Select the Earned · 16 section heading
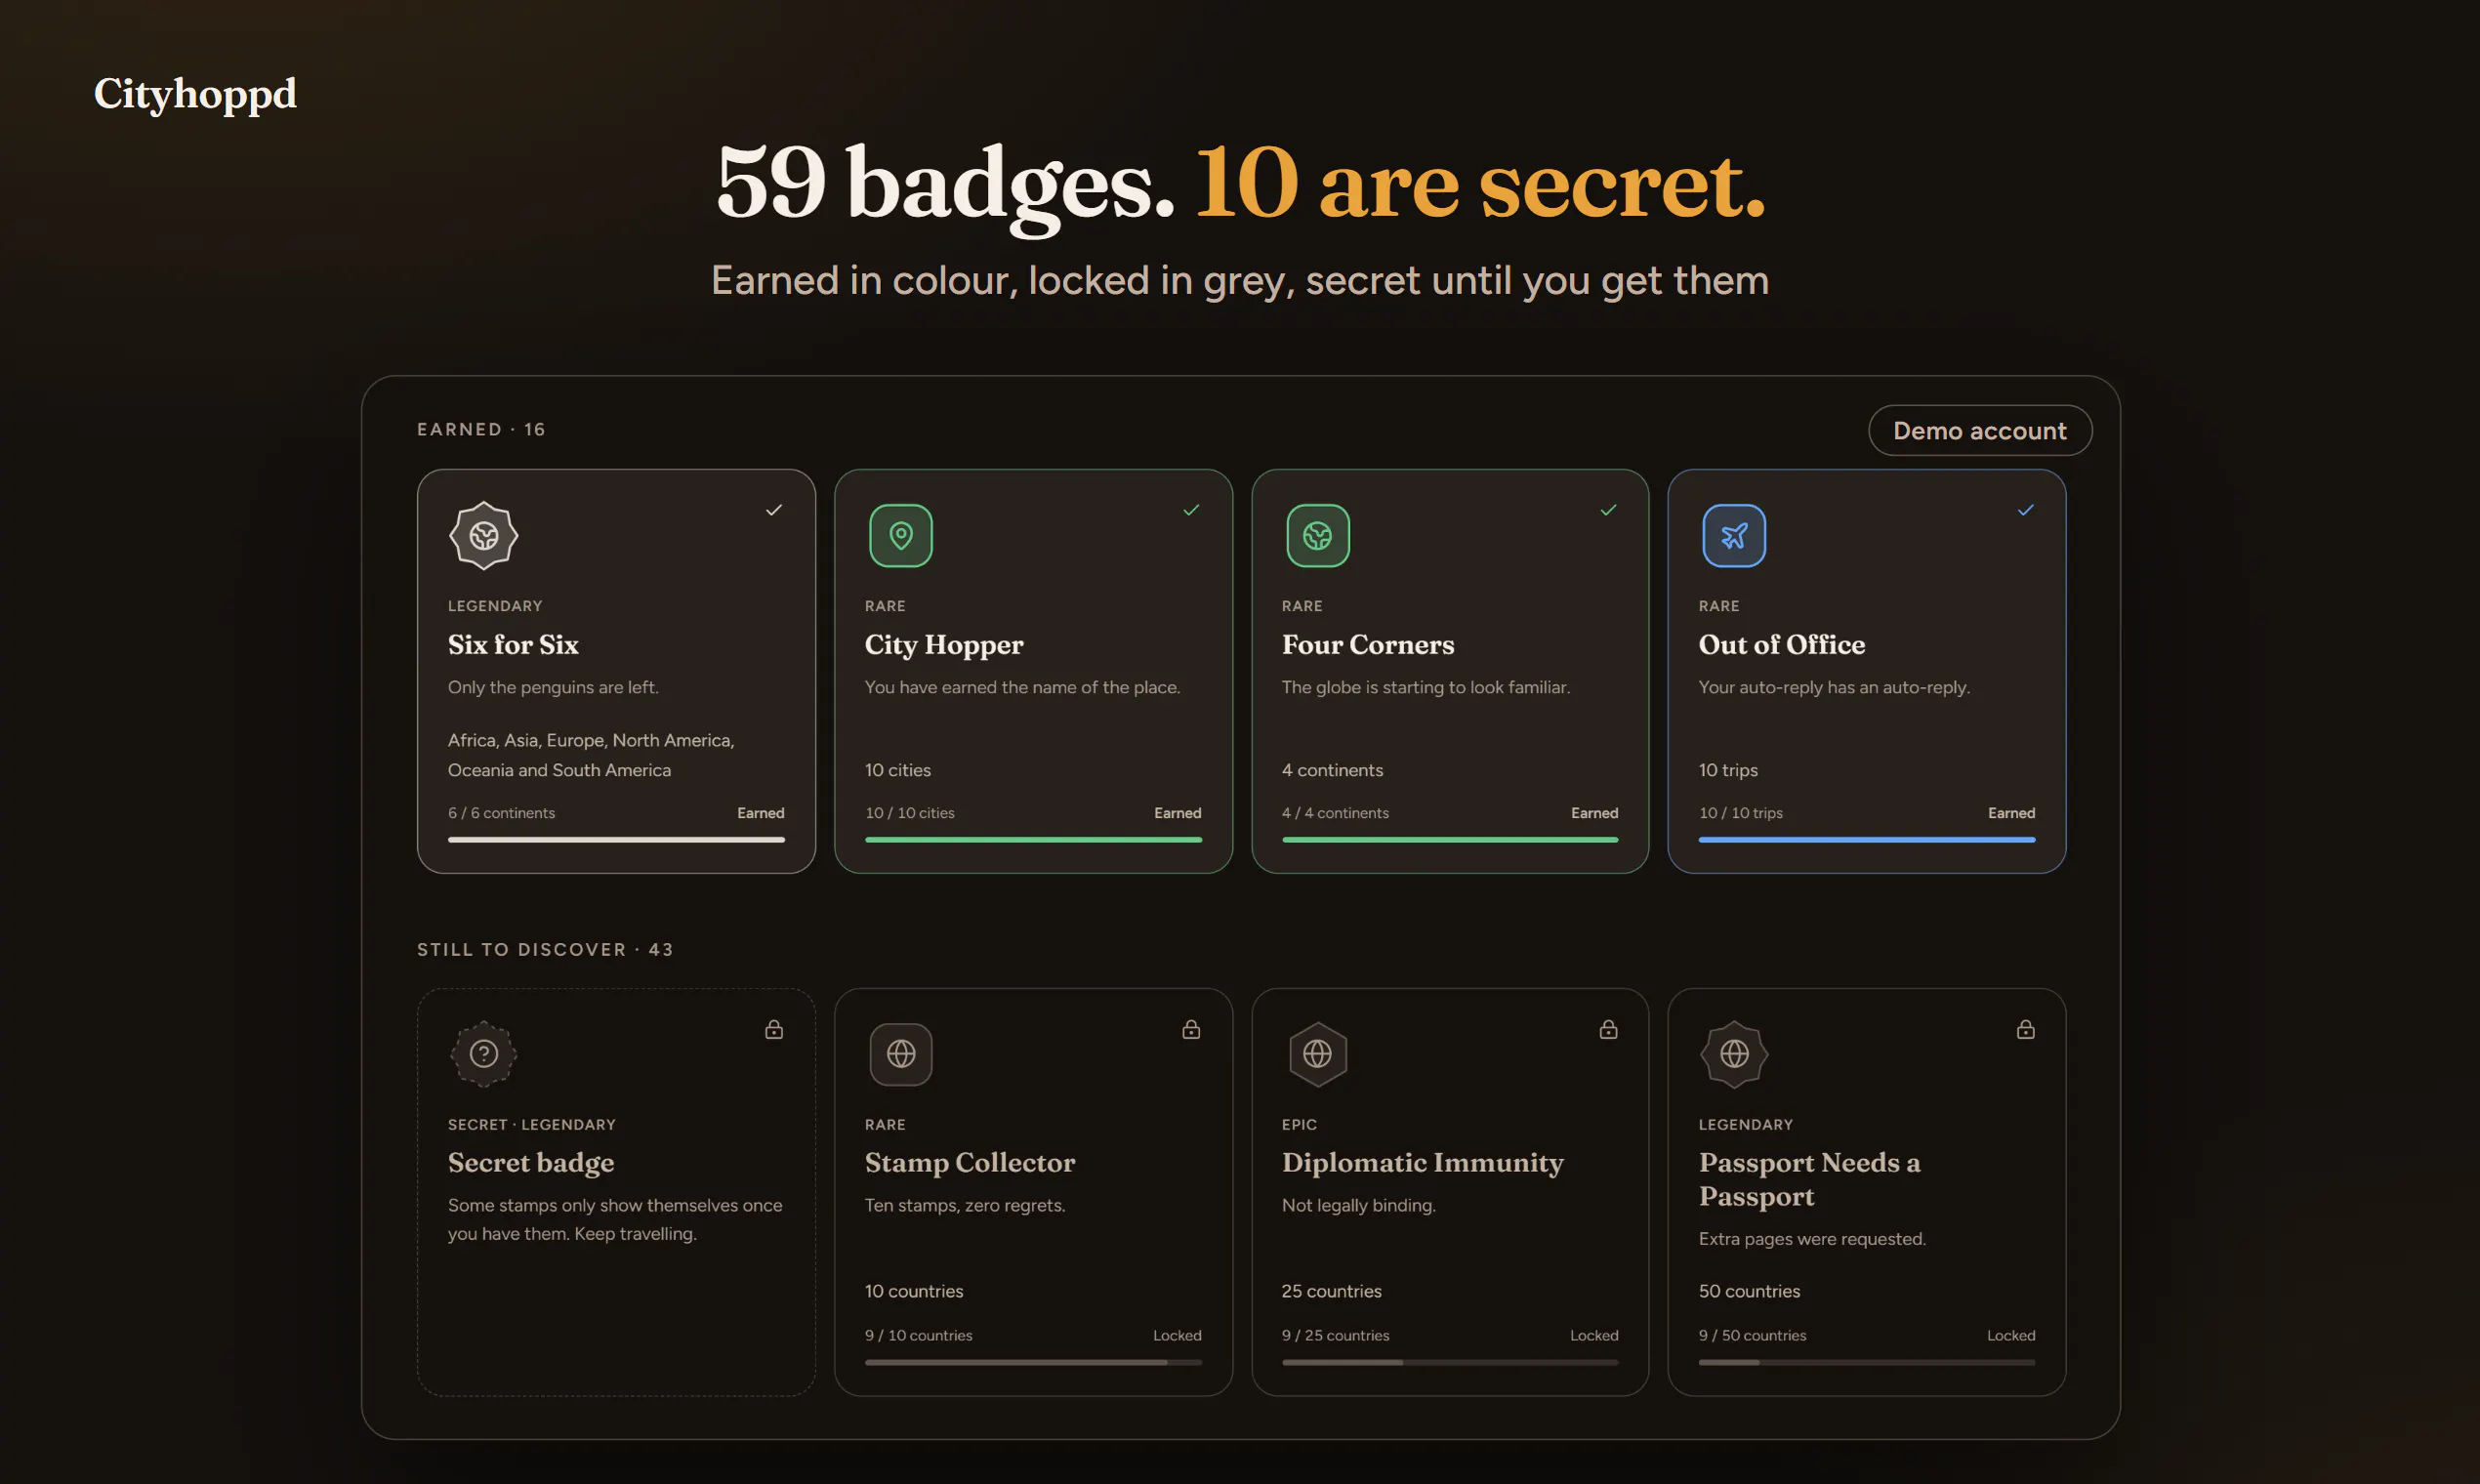 pos(481,429)
